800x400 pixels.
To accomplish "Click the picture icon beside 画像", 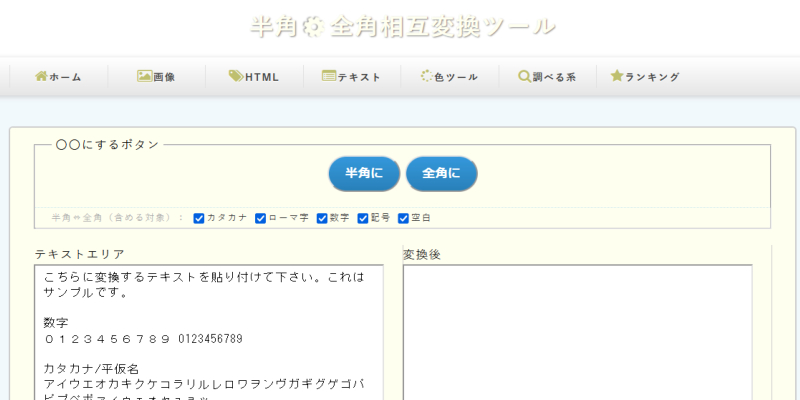I will tap(144, 76).
